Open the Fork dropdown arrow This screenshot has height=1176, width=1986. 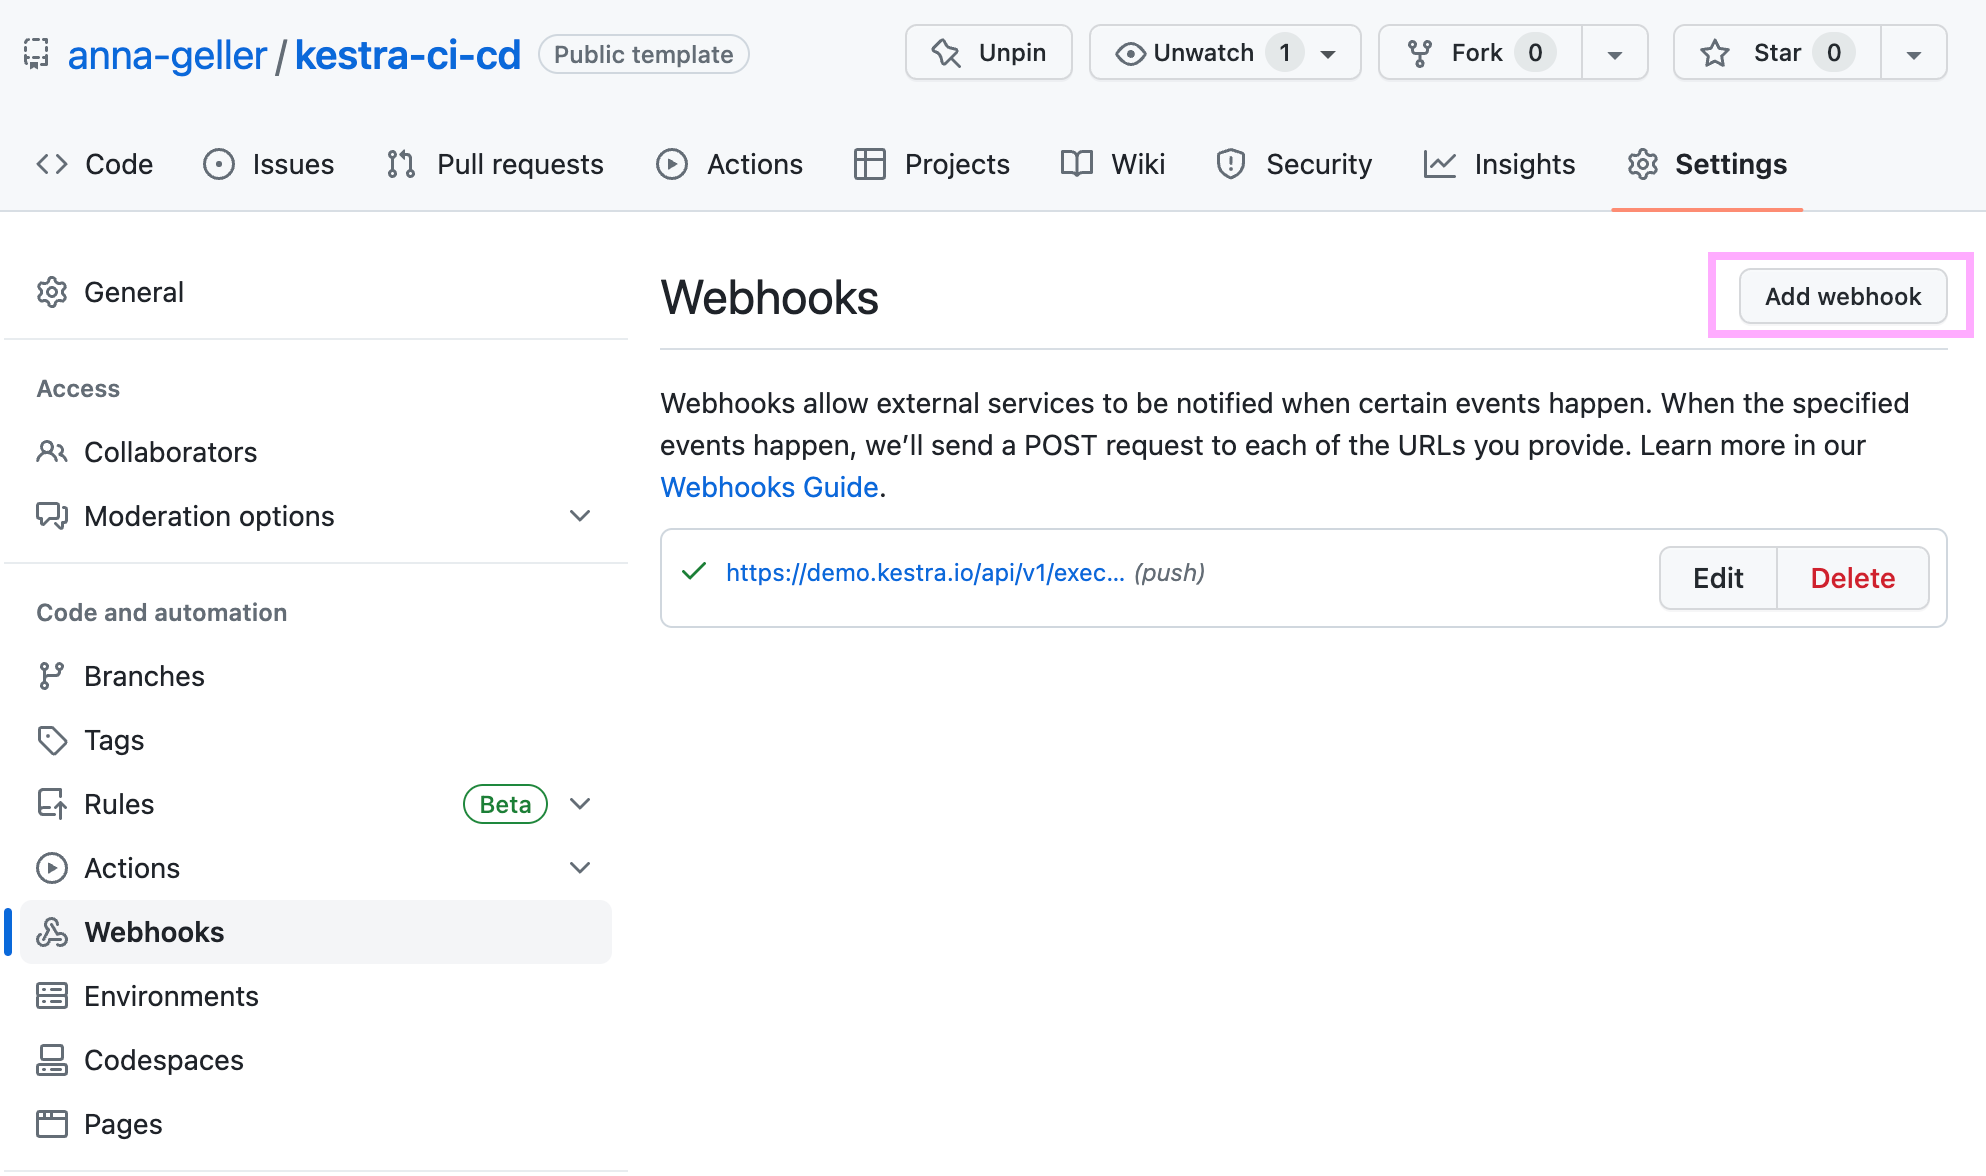1614,52
